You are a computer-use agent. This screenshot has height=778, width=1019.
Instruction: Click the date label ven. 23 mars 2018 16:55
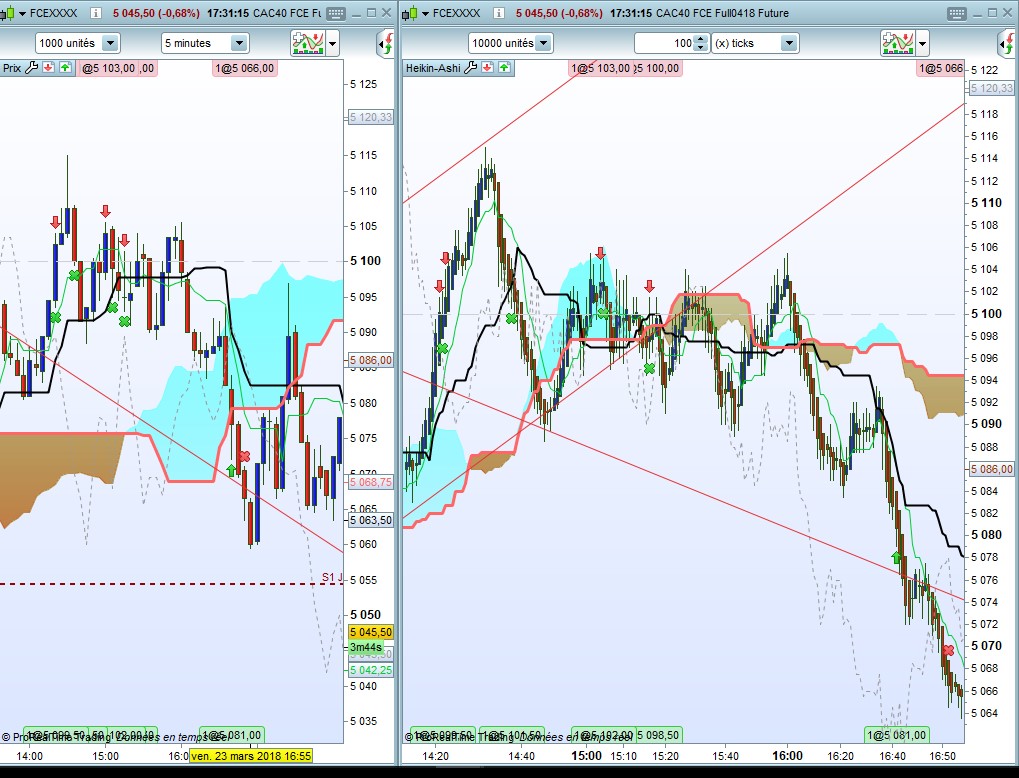tap(251, 756)
